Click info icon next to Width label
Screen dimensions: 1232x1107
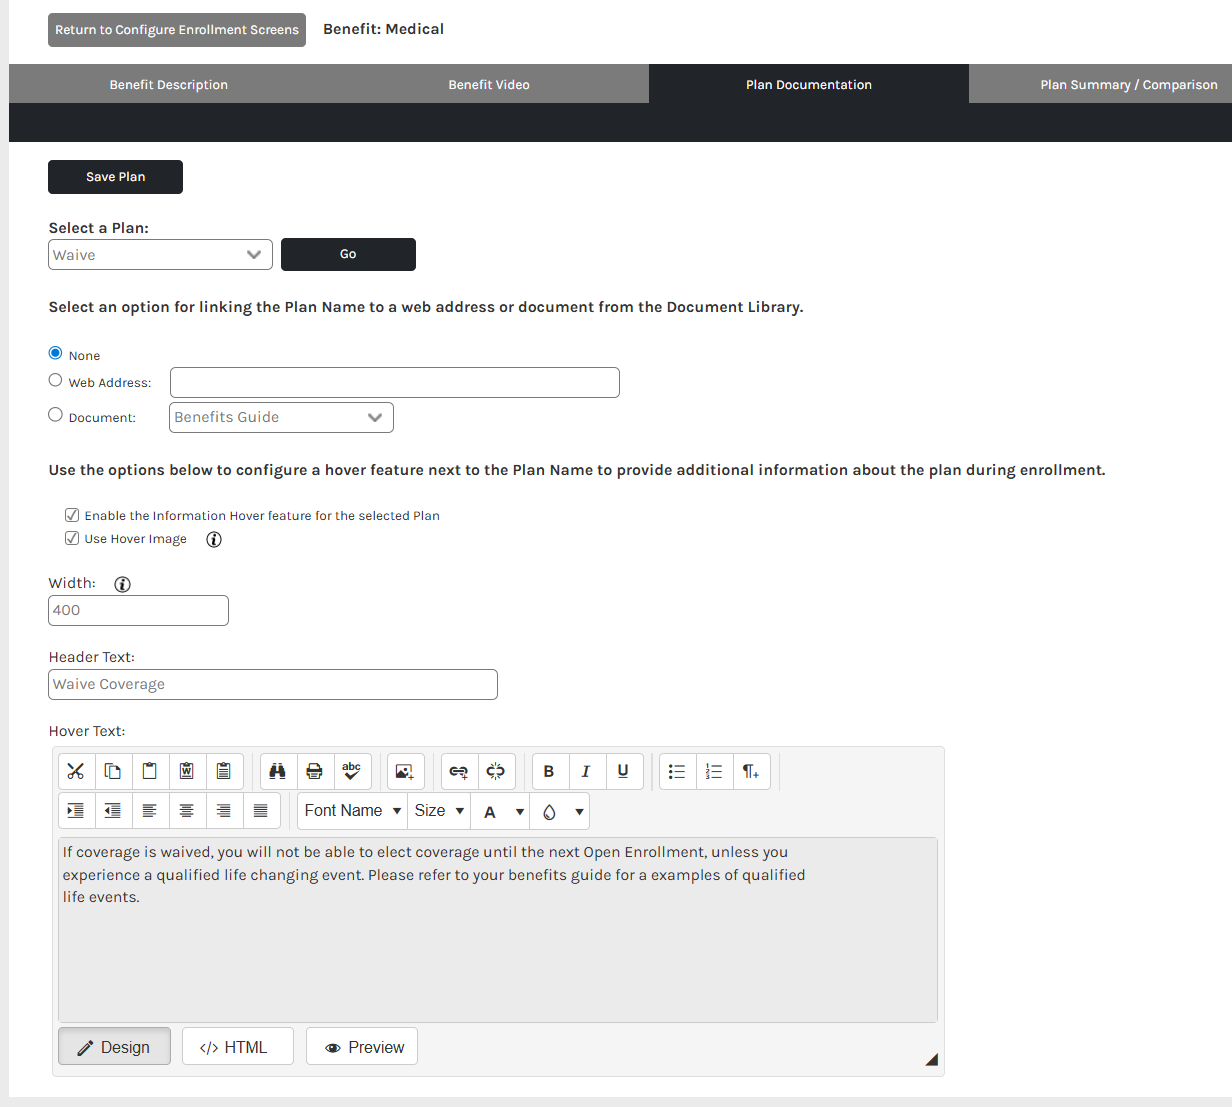[x=123, y=585]
